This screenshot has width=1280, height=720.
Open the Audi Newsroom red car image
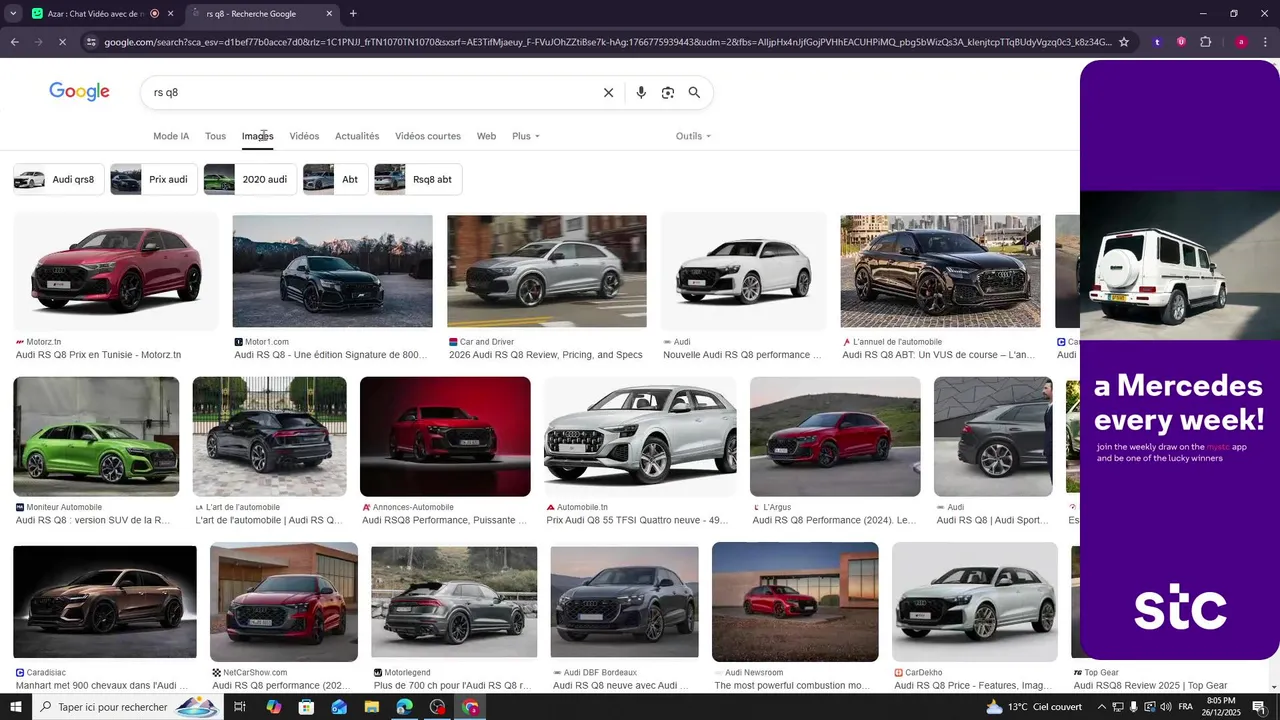coord(795,602)
